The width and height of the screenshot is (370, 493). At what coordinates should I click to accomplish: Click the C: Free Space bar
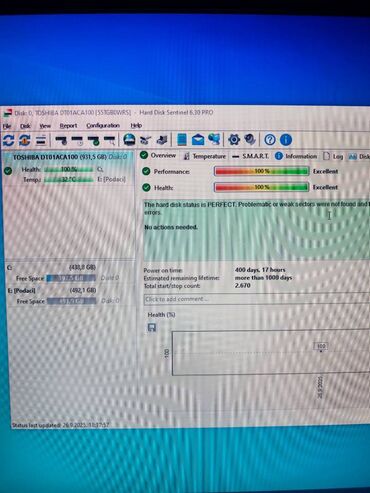click(71, 278)
